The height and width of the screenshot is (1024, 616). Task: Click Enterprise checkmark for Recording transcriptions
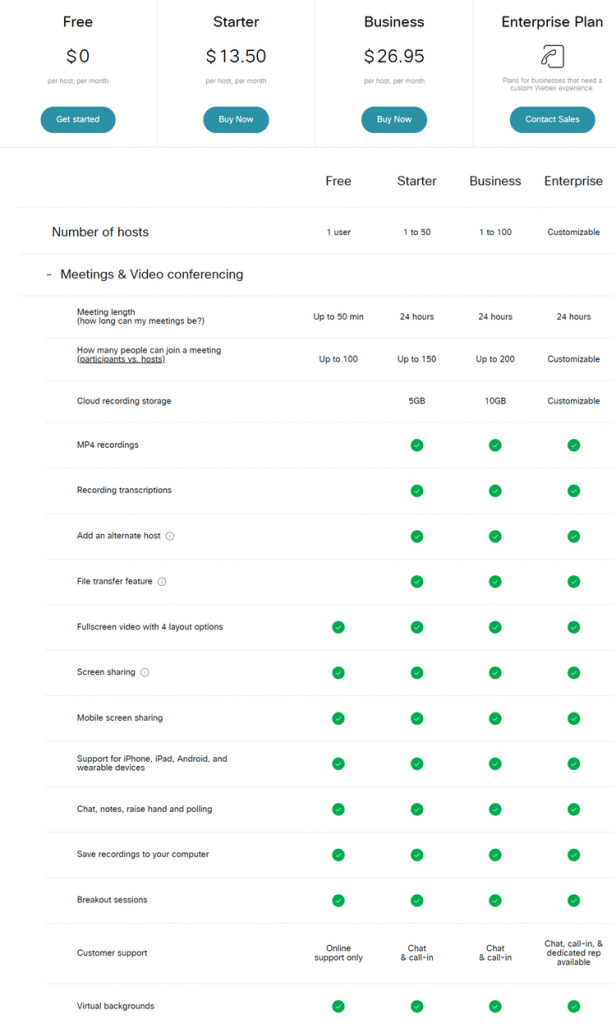[574, 491]
